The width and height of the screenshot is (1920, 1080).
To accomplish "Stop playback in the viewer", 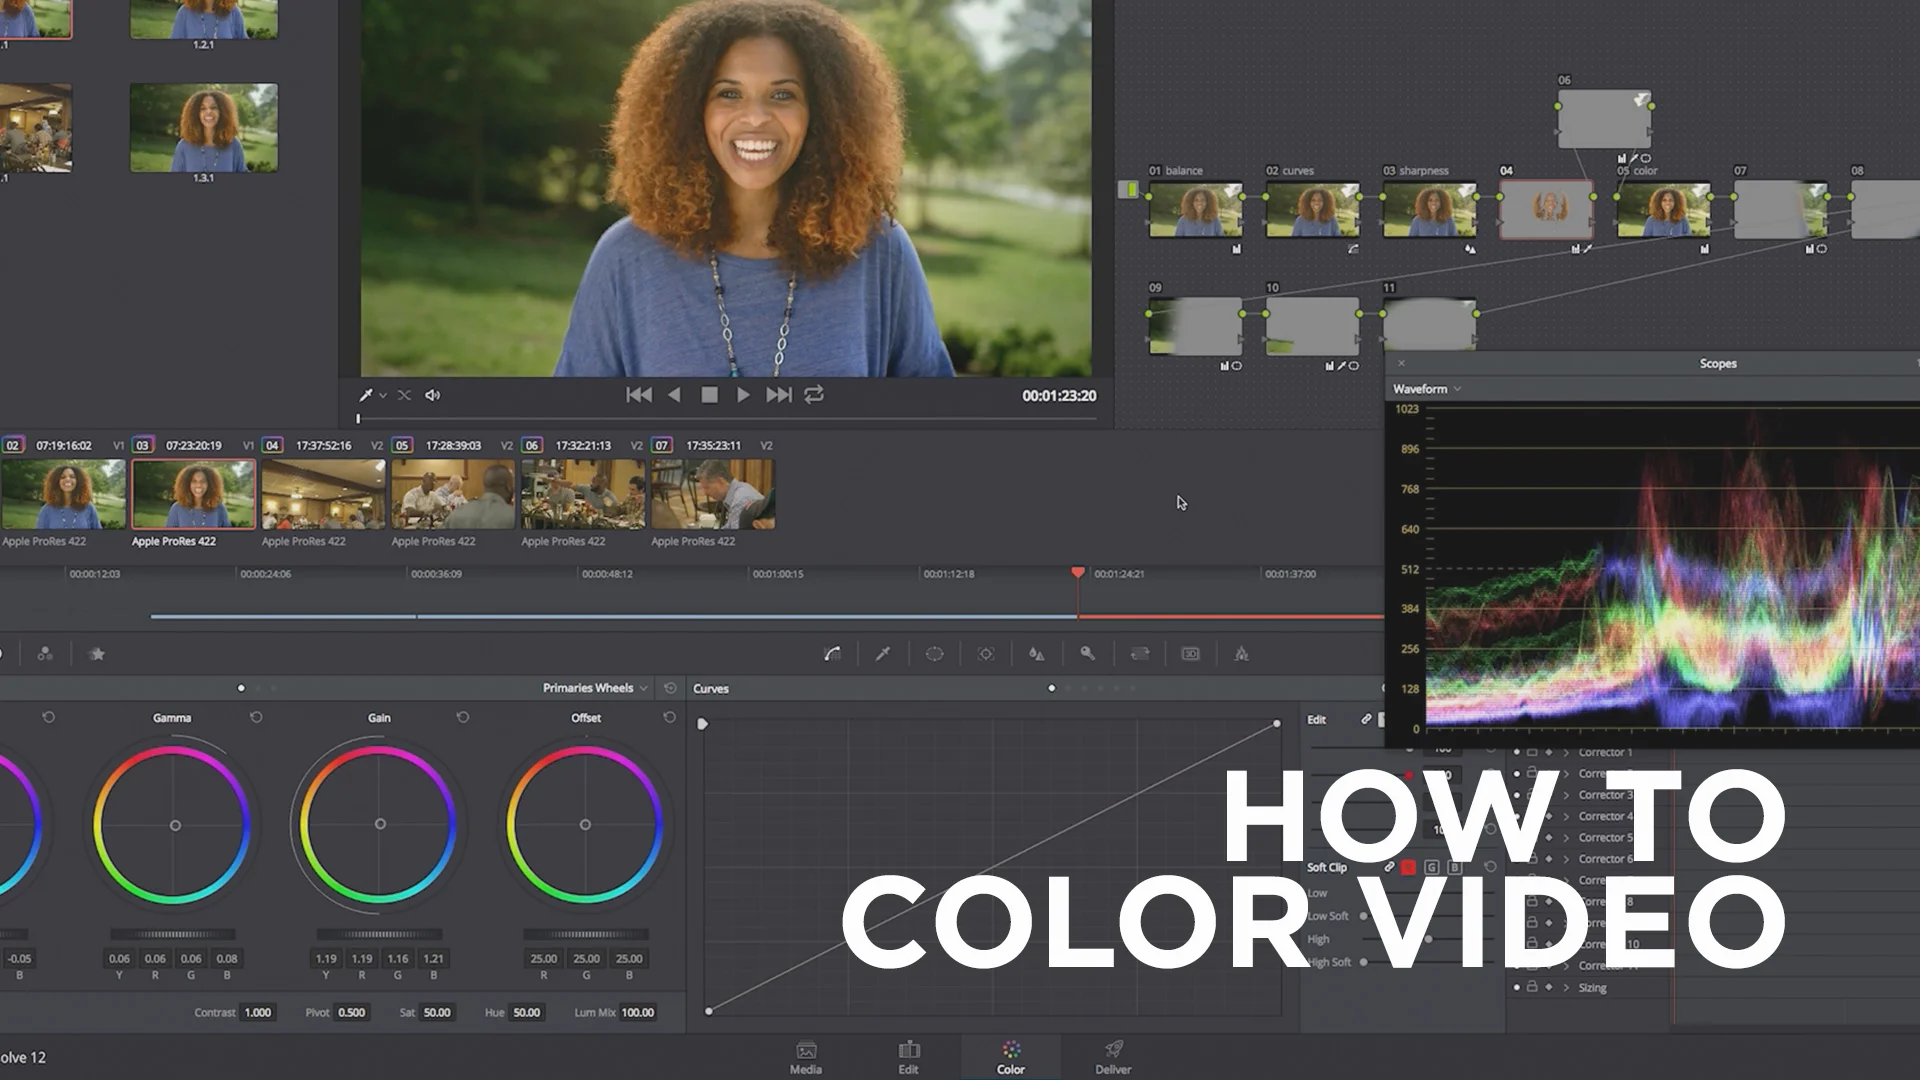I will tap(709, 395).
